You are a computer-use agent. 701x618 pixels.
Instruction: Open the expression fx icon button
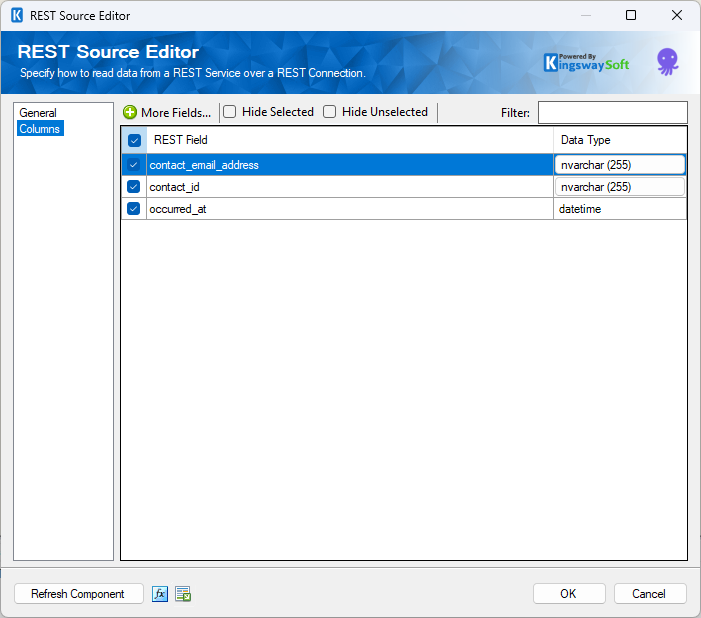pos(160,594)
